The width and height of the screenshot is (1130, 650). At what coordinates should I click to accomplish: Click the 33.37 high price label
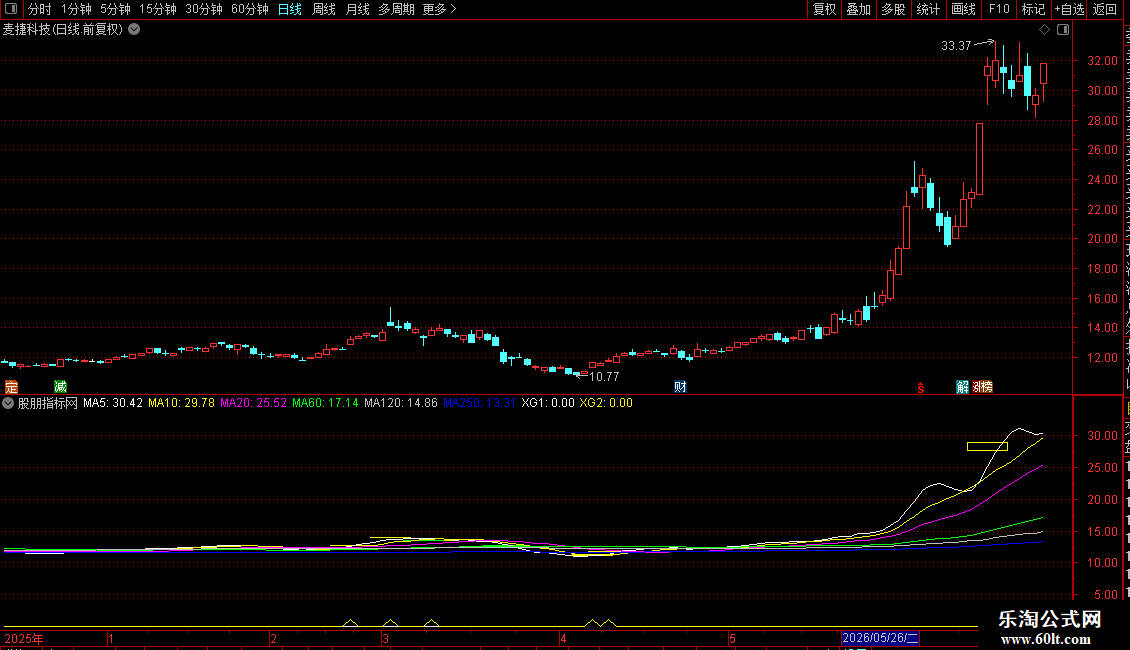pyautogui.click(x=956, y=46)
